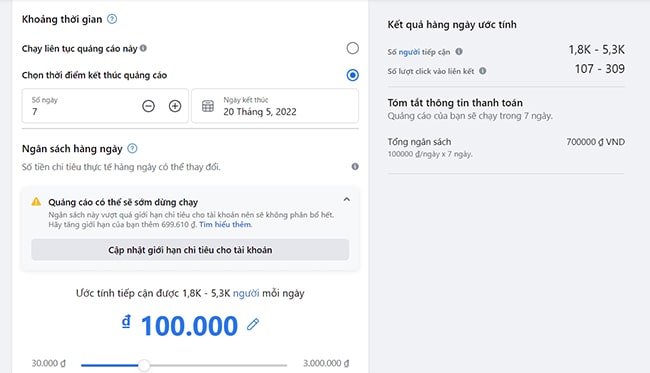This screenshot has width=650, height=373.
Task: Click the 3.000.000 đ maximum label
Action: click(326, 363)
